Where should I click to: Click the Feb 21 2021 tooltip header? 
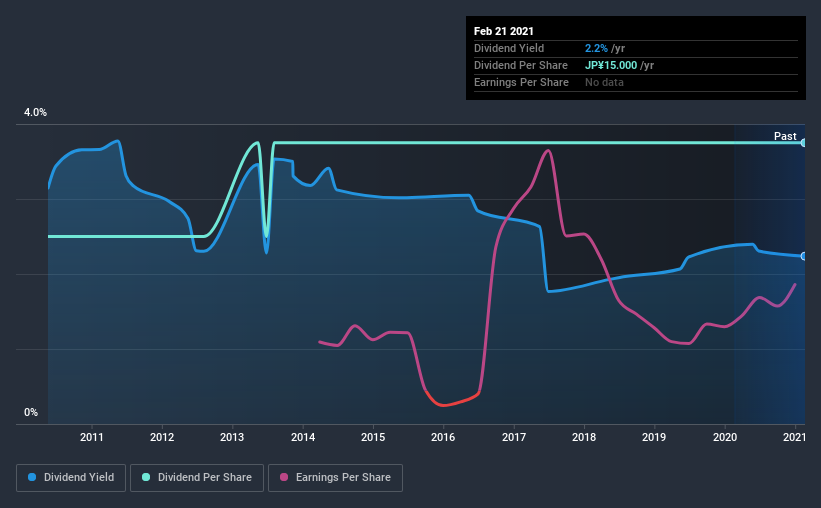503,31
